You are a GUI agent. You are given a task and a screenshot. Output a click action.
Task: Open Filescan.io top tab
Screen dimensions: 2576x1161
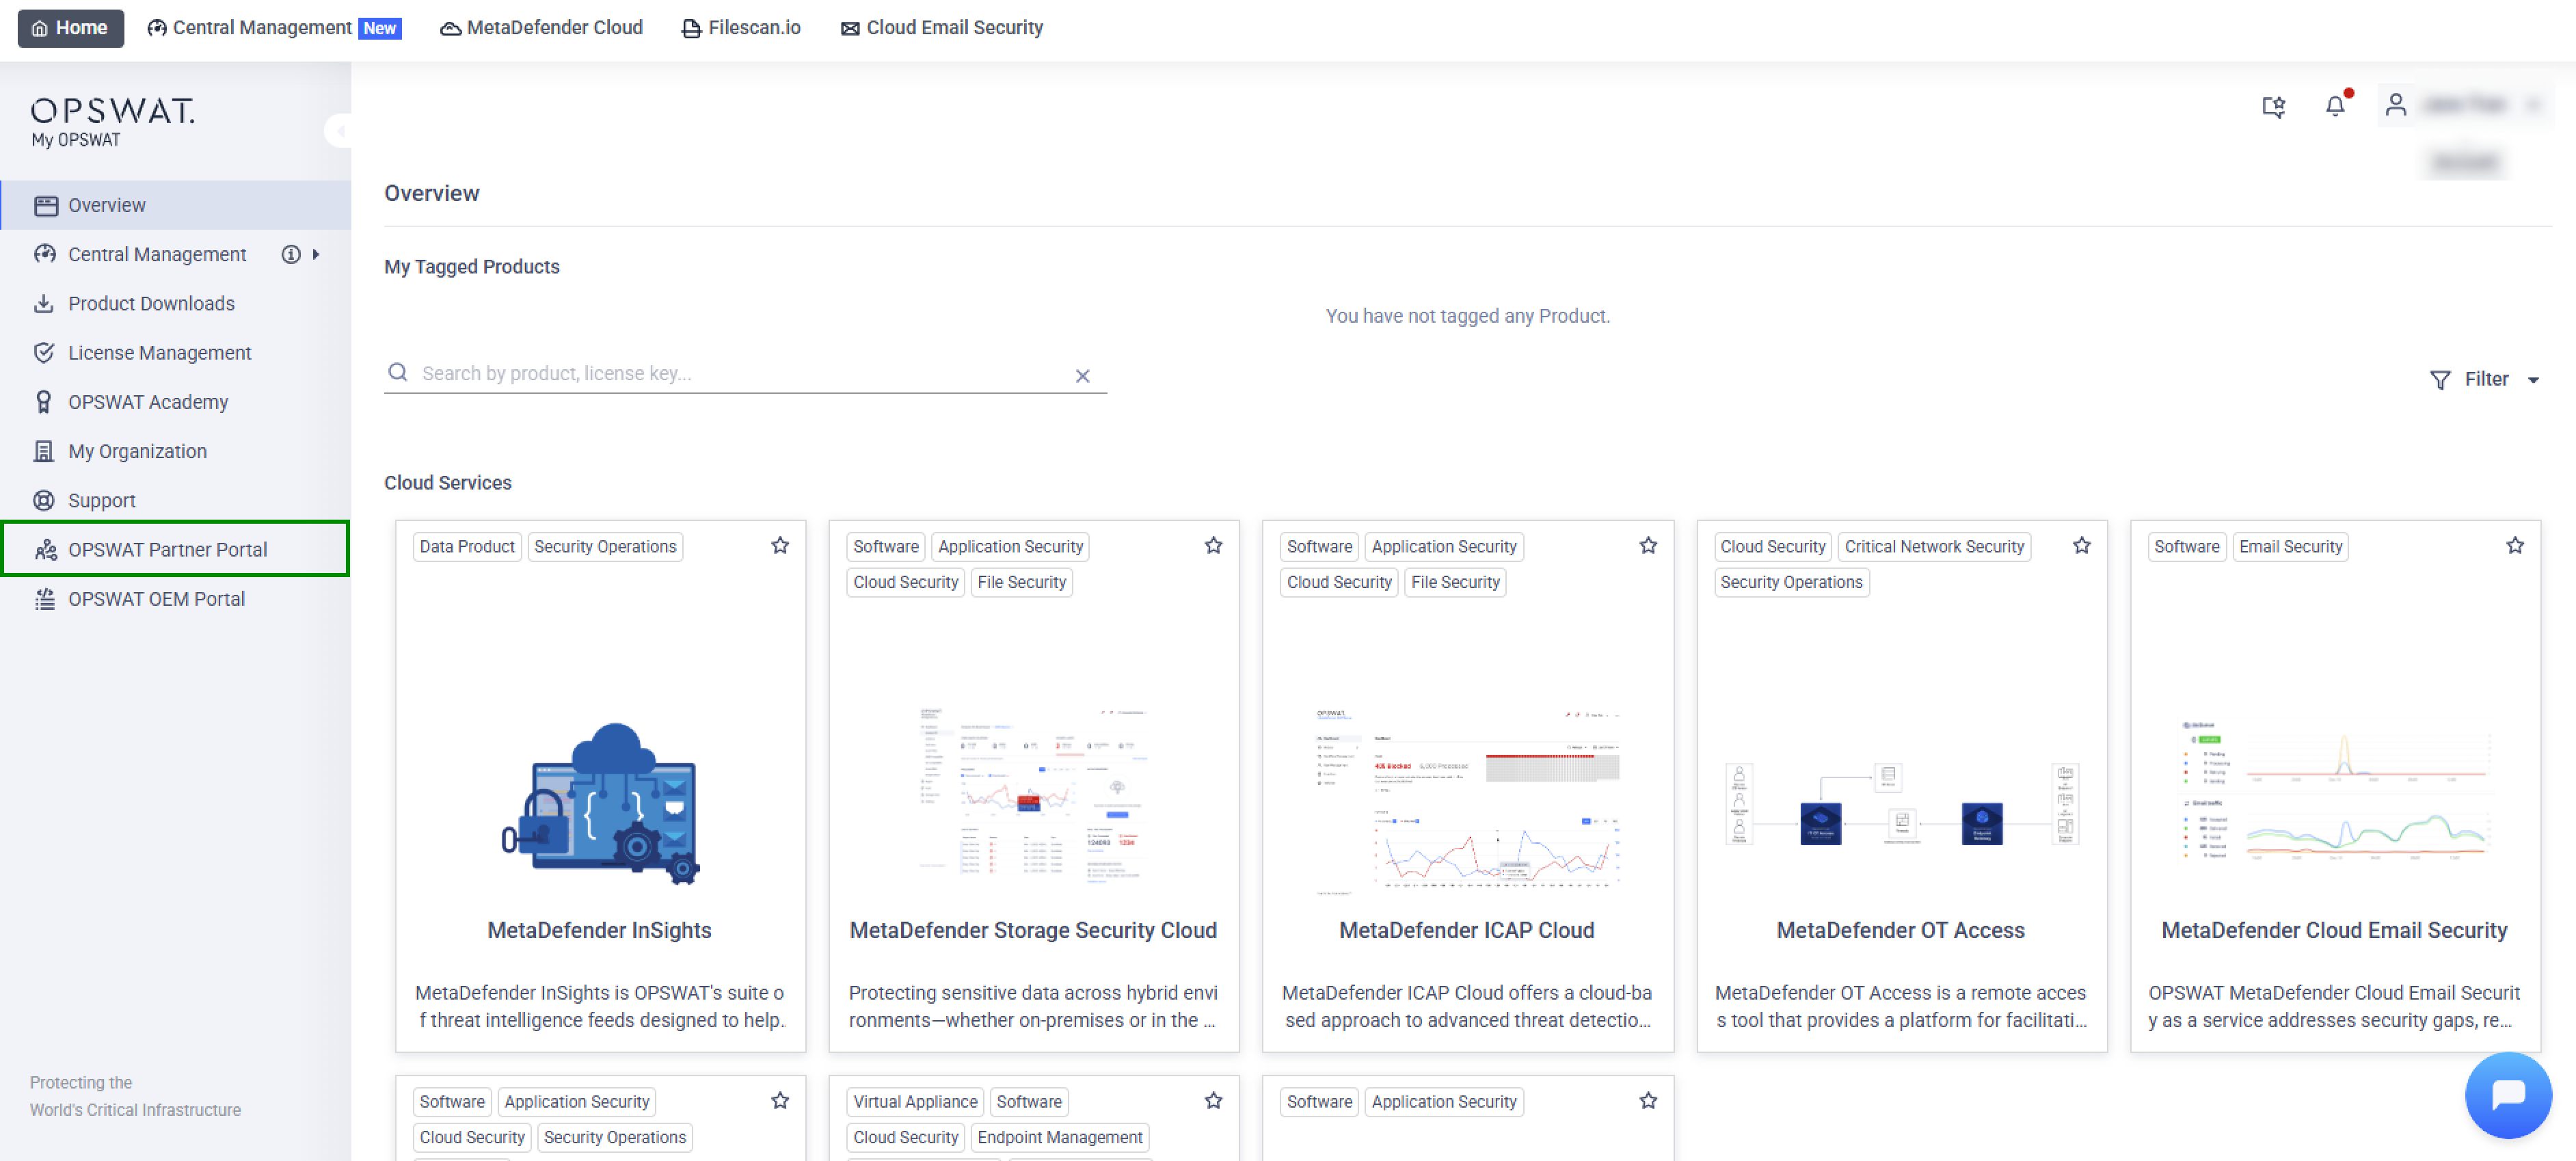click(x=741, y=28)
